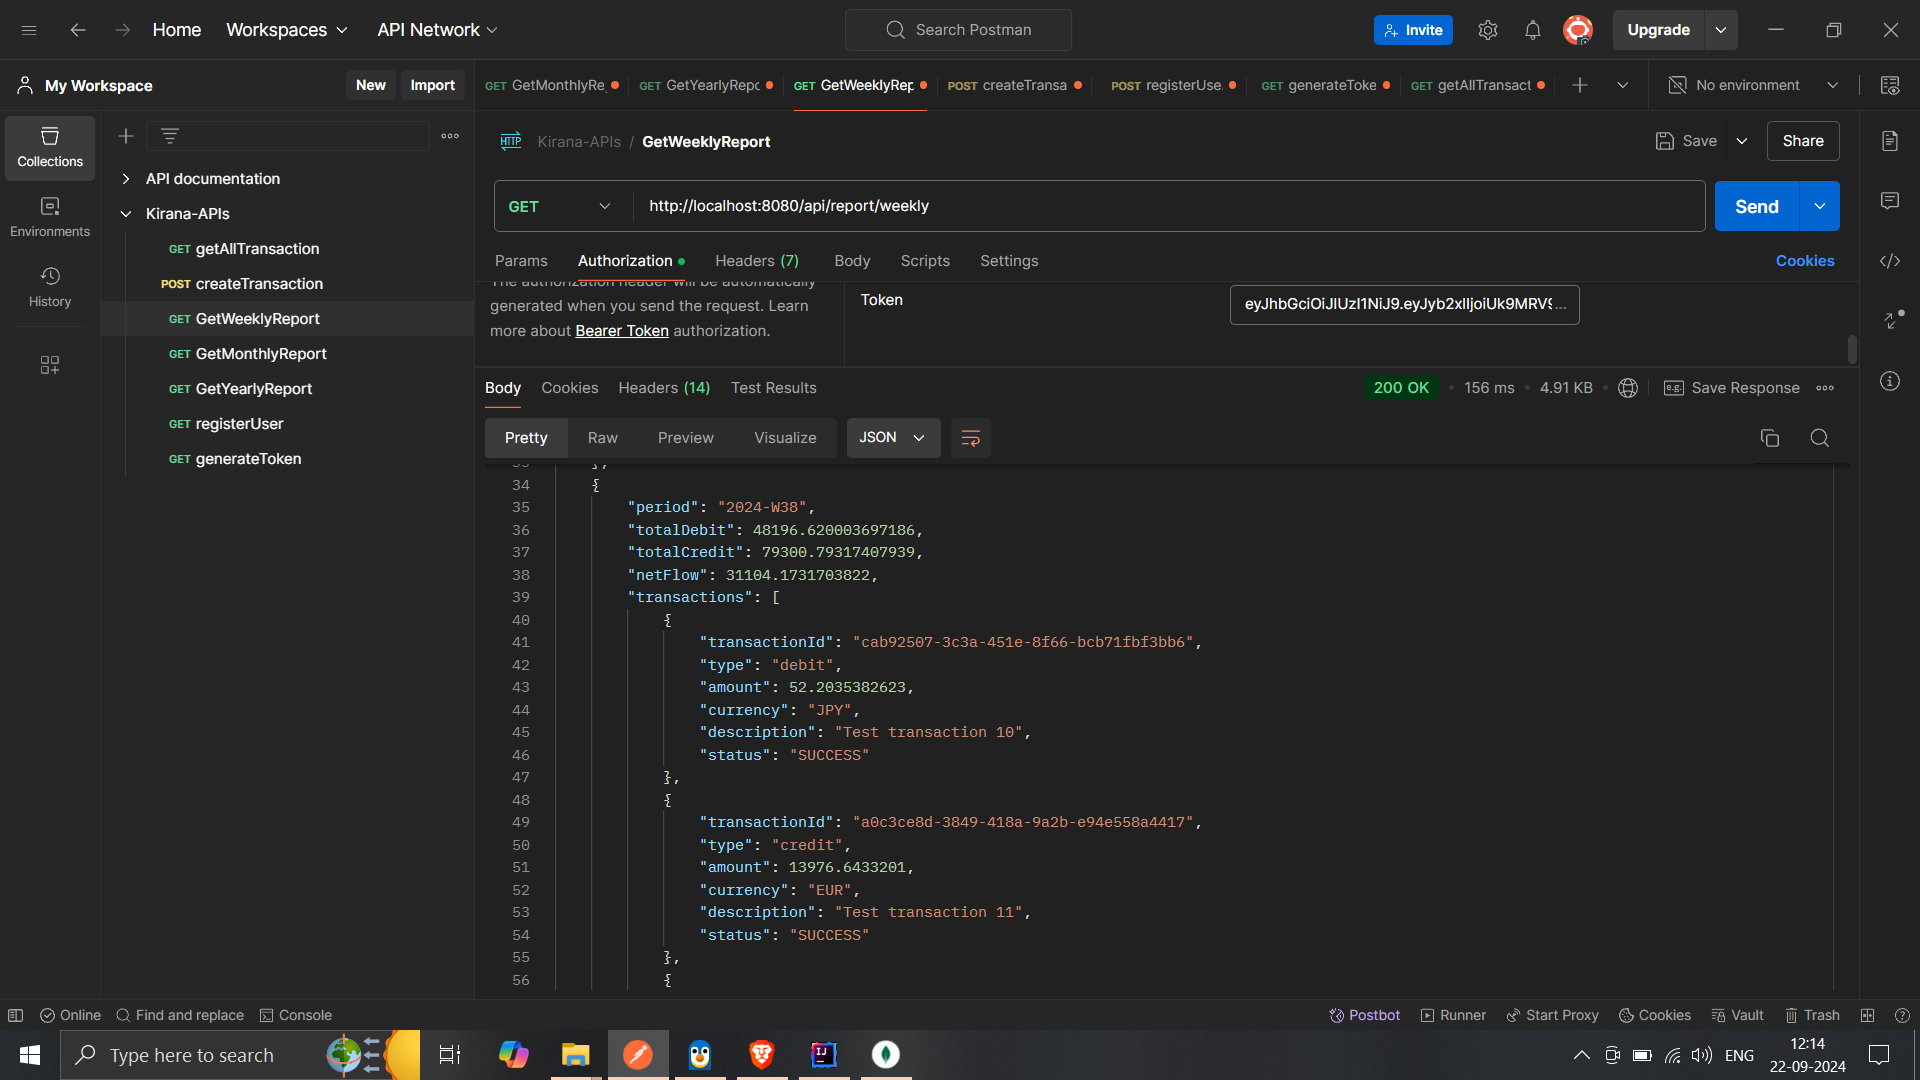Search the response with the magnifier icon

[1819, 438]
